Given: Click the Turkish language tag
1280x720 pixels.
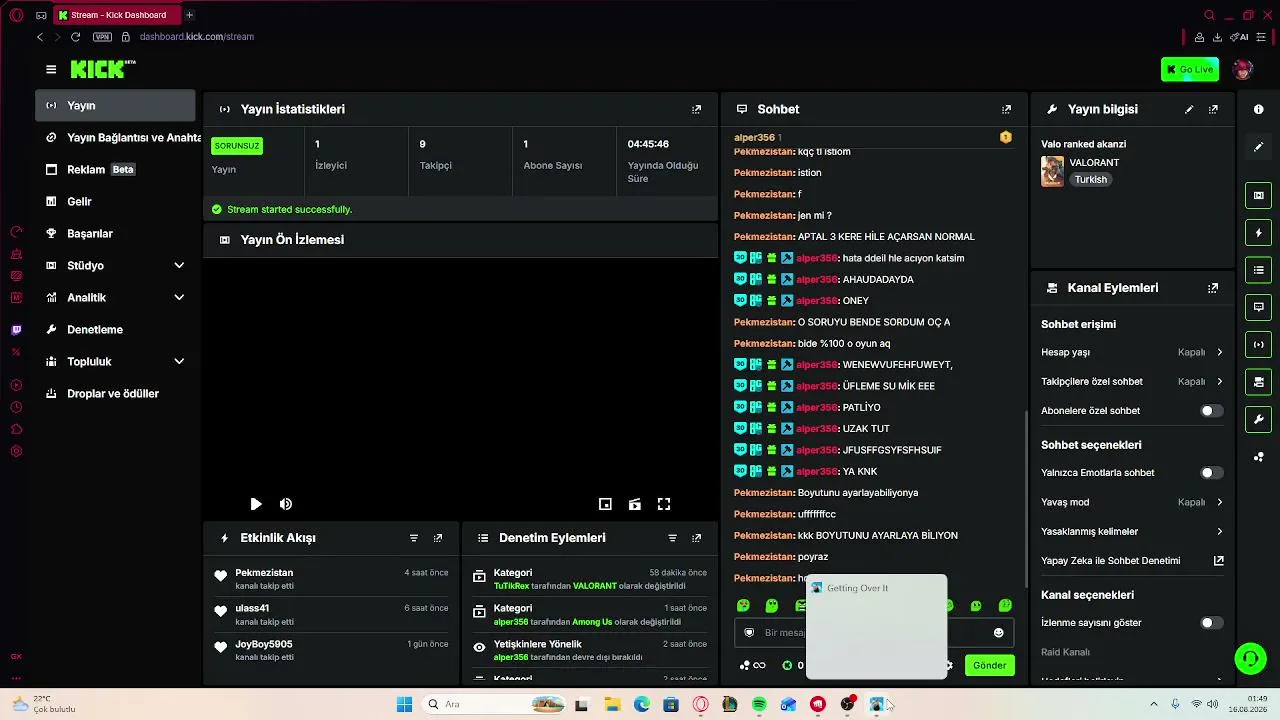Looking at the screenshot, I should (1091, 180).
